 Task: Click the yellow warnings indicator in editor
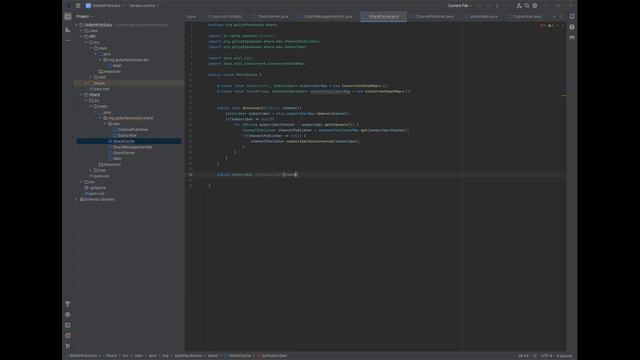(551, 25)
